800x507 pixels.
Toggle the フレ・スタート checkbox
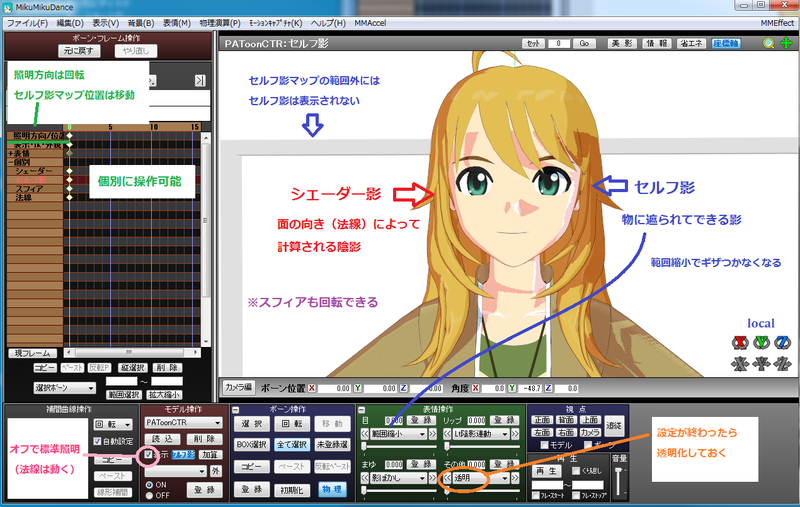point(536,496)
